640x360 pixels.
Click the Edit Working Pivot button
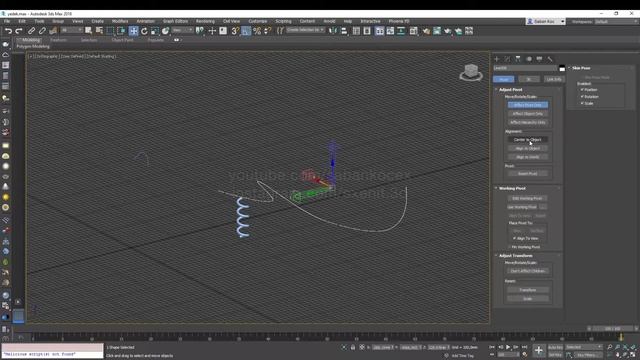(x=528, y=198)
